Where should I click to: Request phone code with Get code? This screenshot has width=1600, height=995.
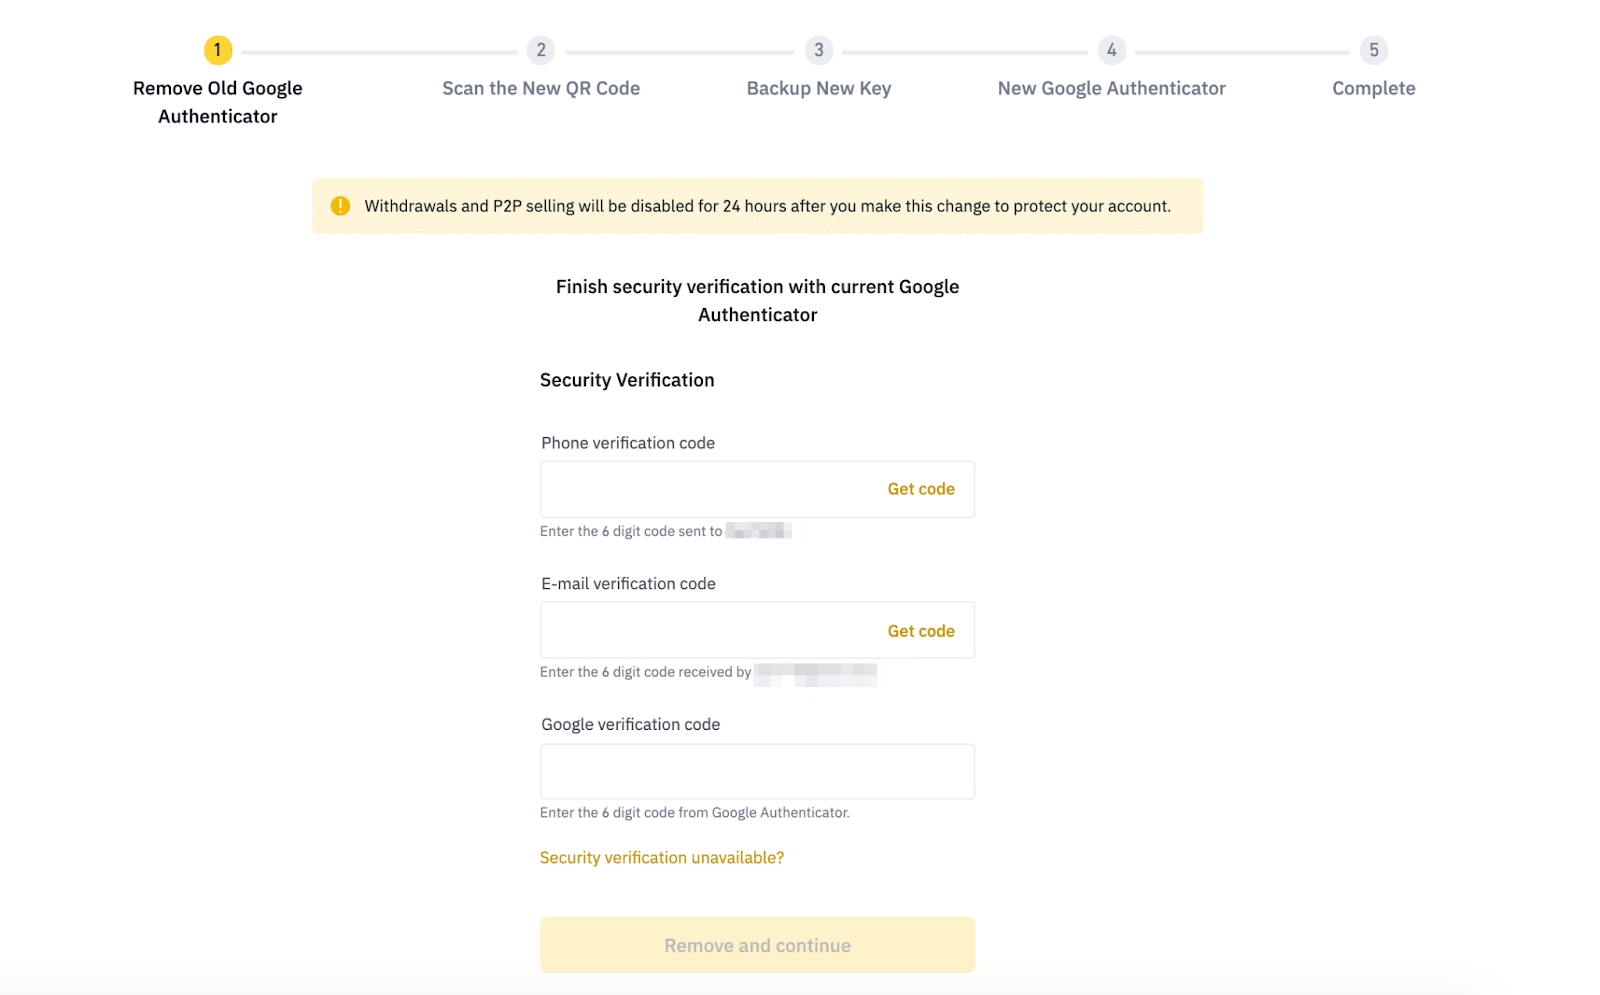click(920, 489)
